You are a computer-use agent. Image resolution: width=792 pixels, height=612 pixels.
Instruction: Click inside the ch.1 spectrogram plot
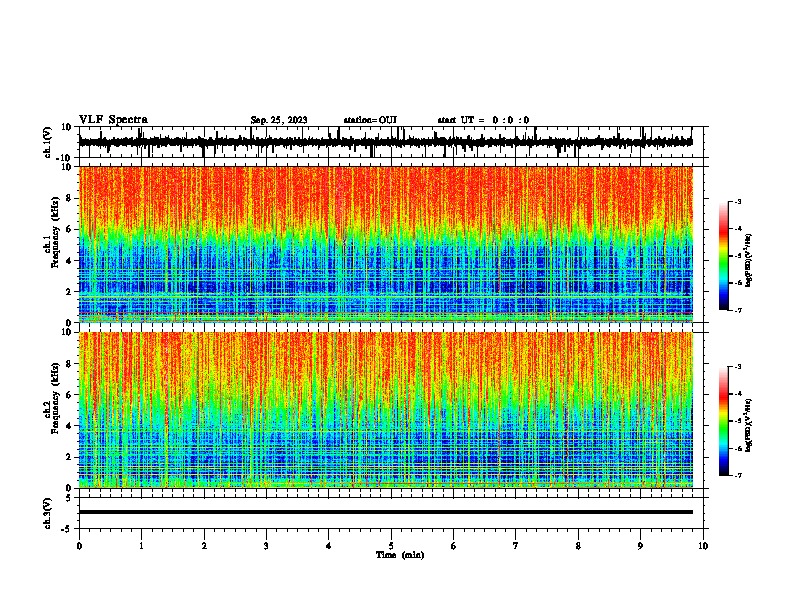[386, 244]
